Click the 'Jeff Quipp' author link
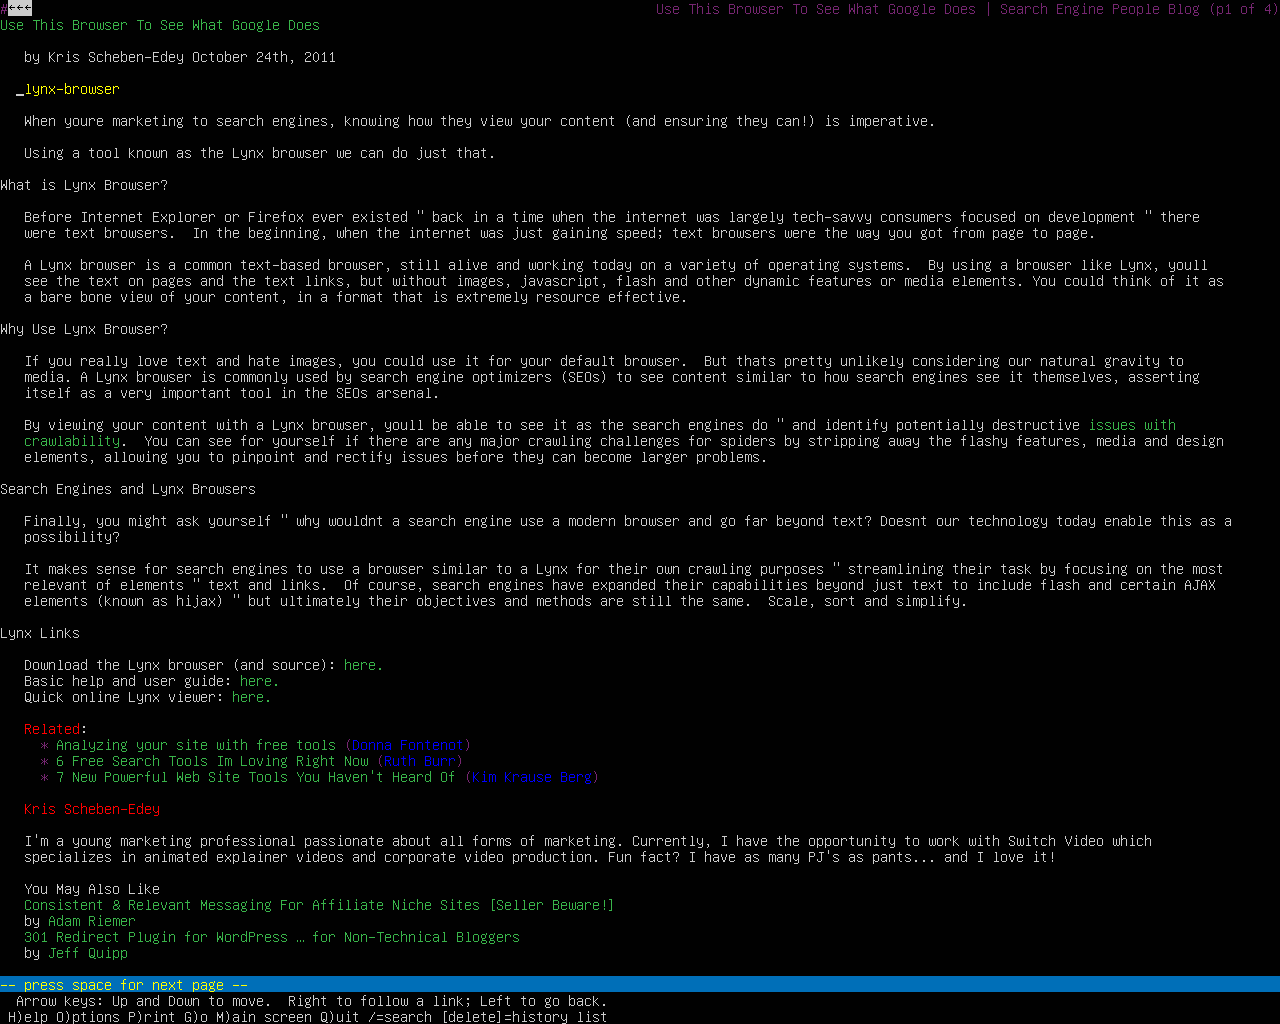 click(88, 953)
